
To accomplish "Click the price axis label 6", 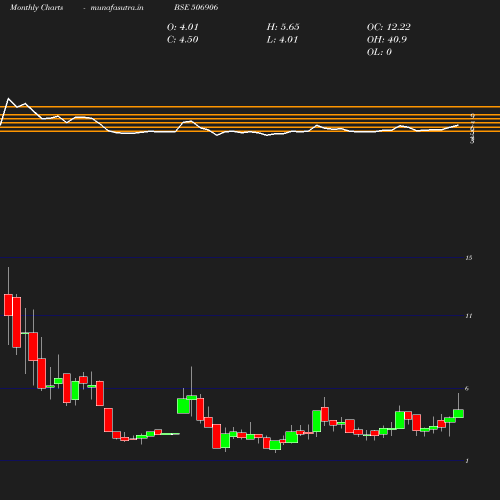I will coord(467,388).
